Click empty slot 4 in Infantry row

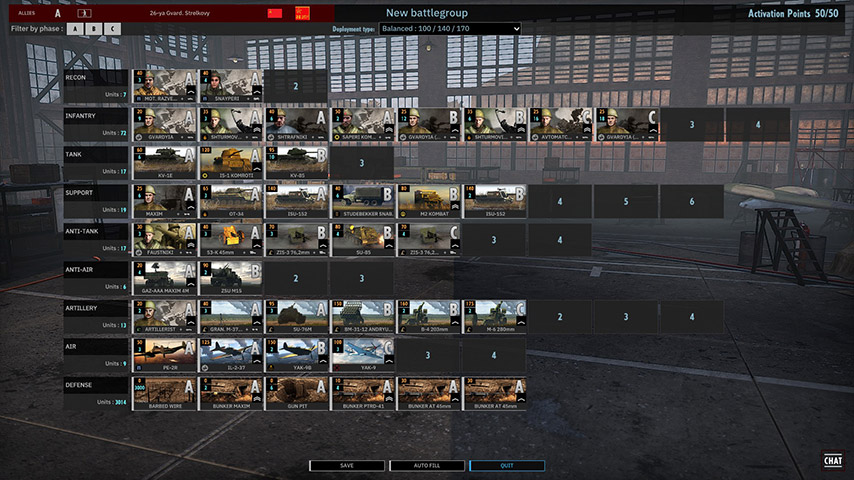pyautogui.click(x=758, y=125)
